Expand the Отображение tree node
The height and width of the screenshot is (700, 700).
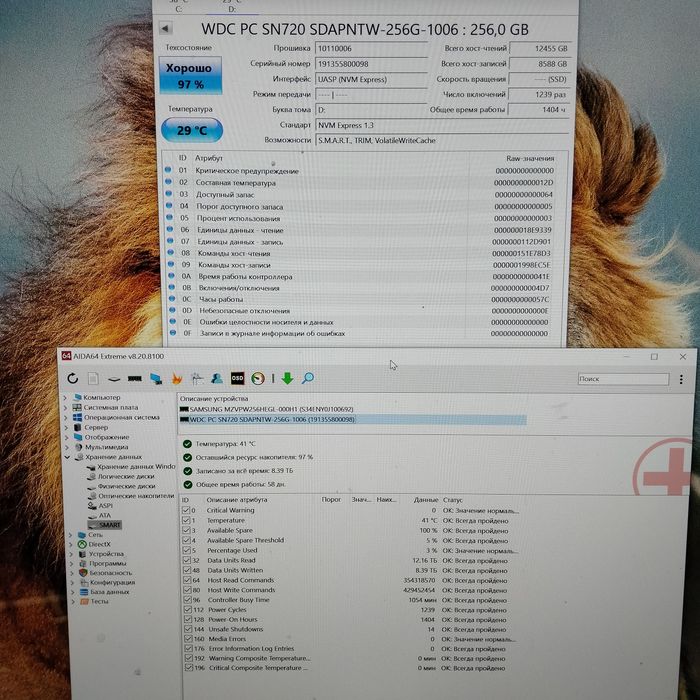[x=67, y=438]
